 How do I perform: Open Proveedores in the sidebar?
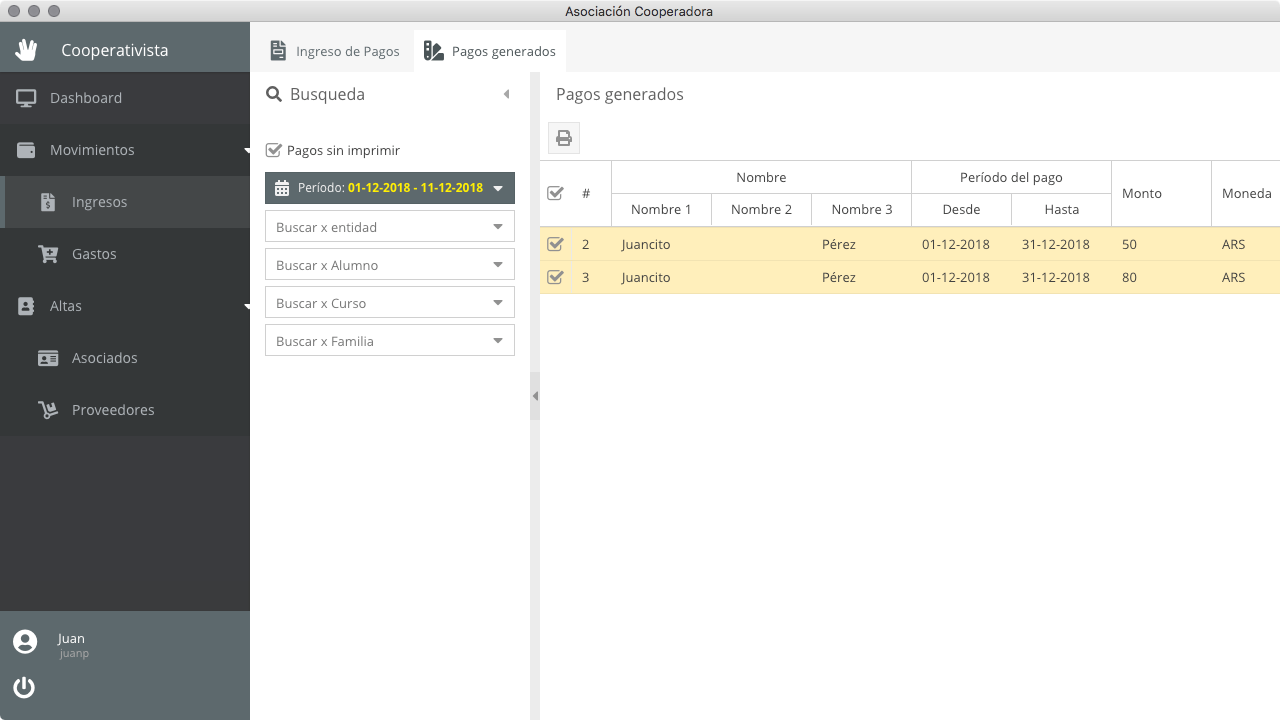125,410
